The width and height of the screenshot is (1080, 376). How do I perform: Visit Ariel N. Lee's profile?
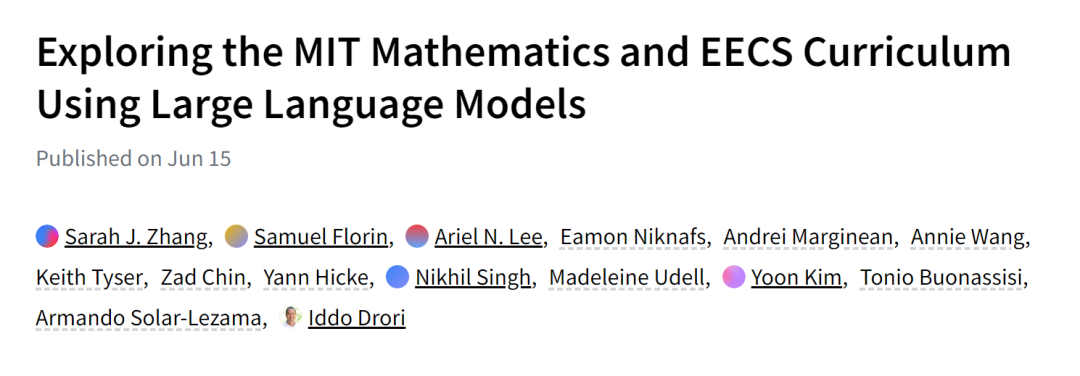(x=488, y=237)
